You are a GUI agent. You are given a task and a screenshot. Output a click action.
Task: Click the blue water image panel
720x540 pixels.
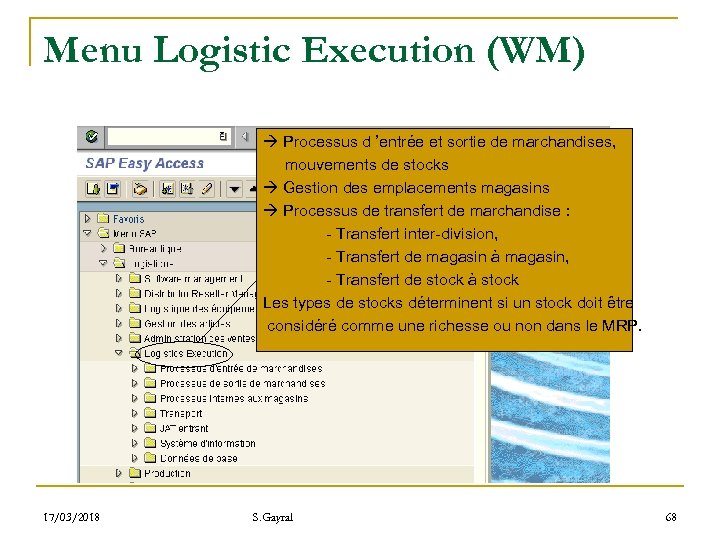click(x=550, y=417)
